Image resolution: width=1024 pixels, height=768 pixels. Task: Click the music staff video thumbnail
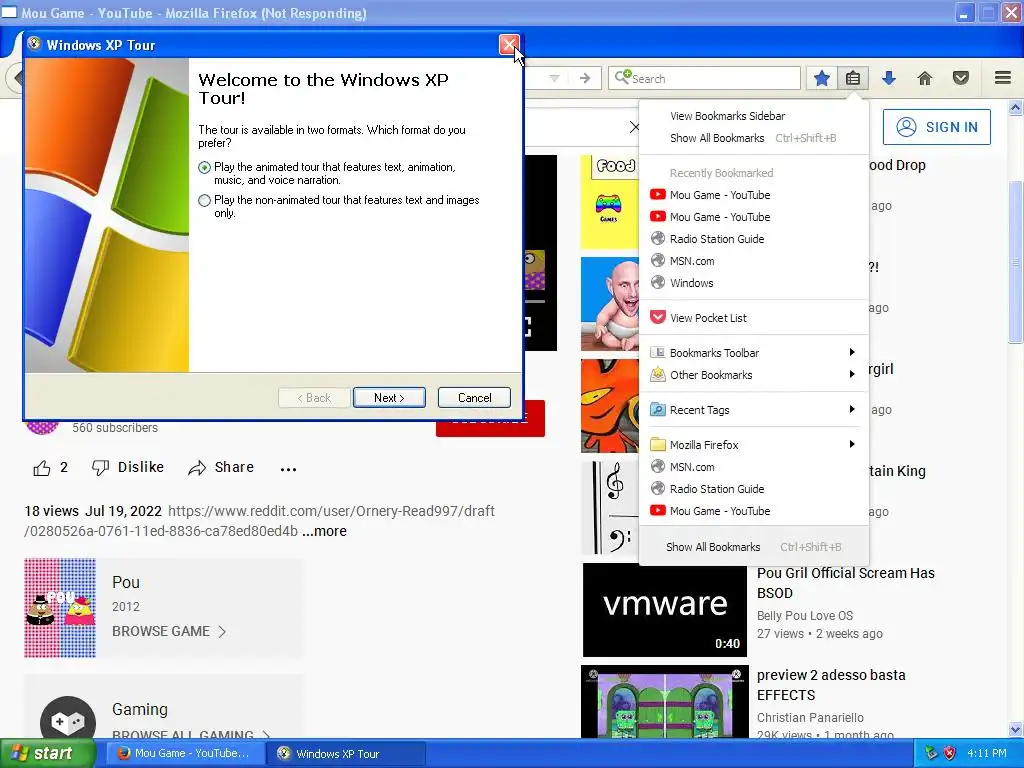coord(610,507)
